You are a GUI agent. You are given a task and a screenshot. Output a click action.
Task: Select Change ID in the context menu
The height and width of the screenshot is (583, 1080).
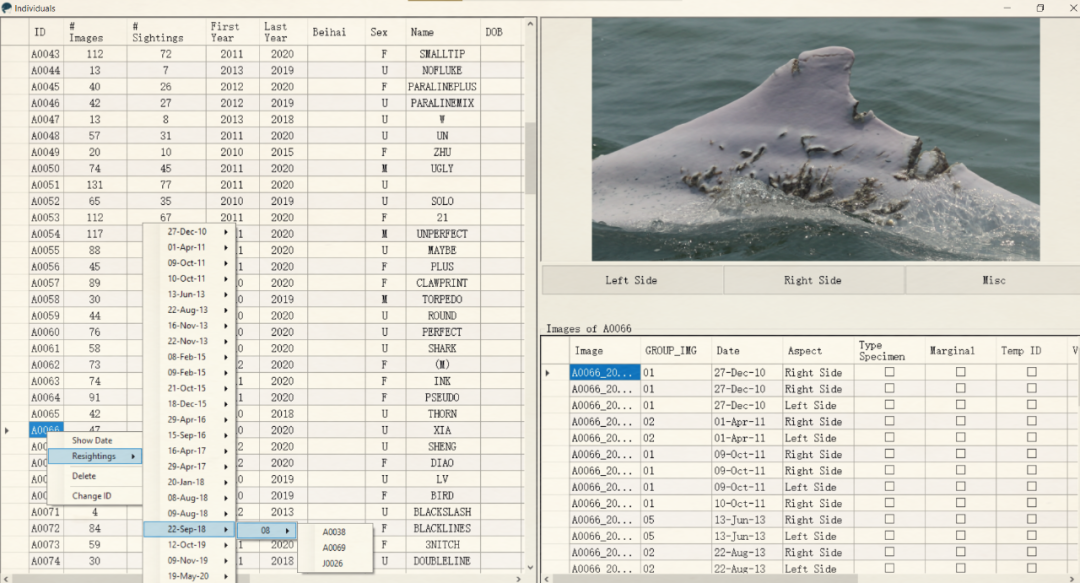pos(91,496)
